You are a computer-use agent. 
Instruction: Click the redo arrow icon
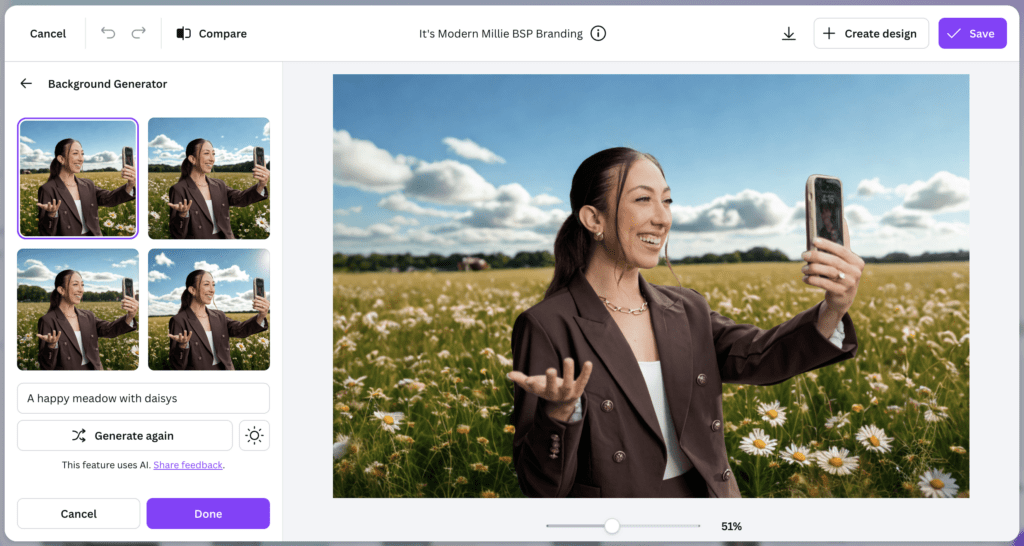(x=138, y=33)
